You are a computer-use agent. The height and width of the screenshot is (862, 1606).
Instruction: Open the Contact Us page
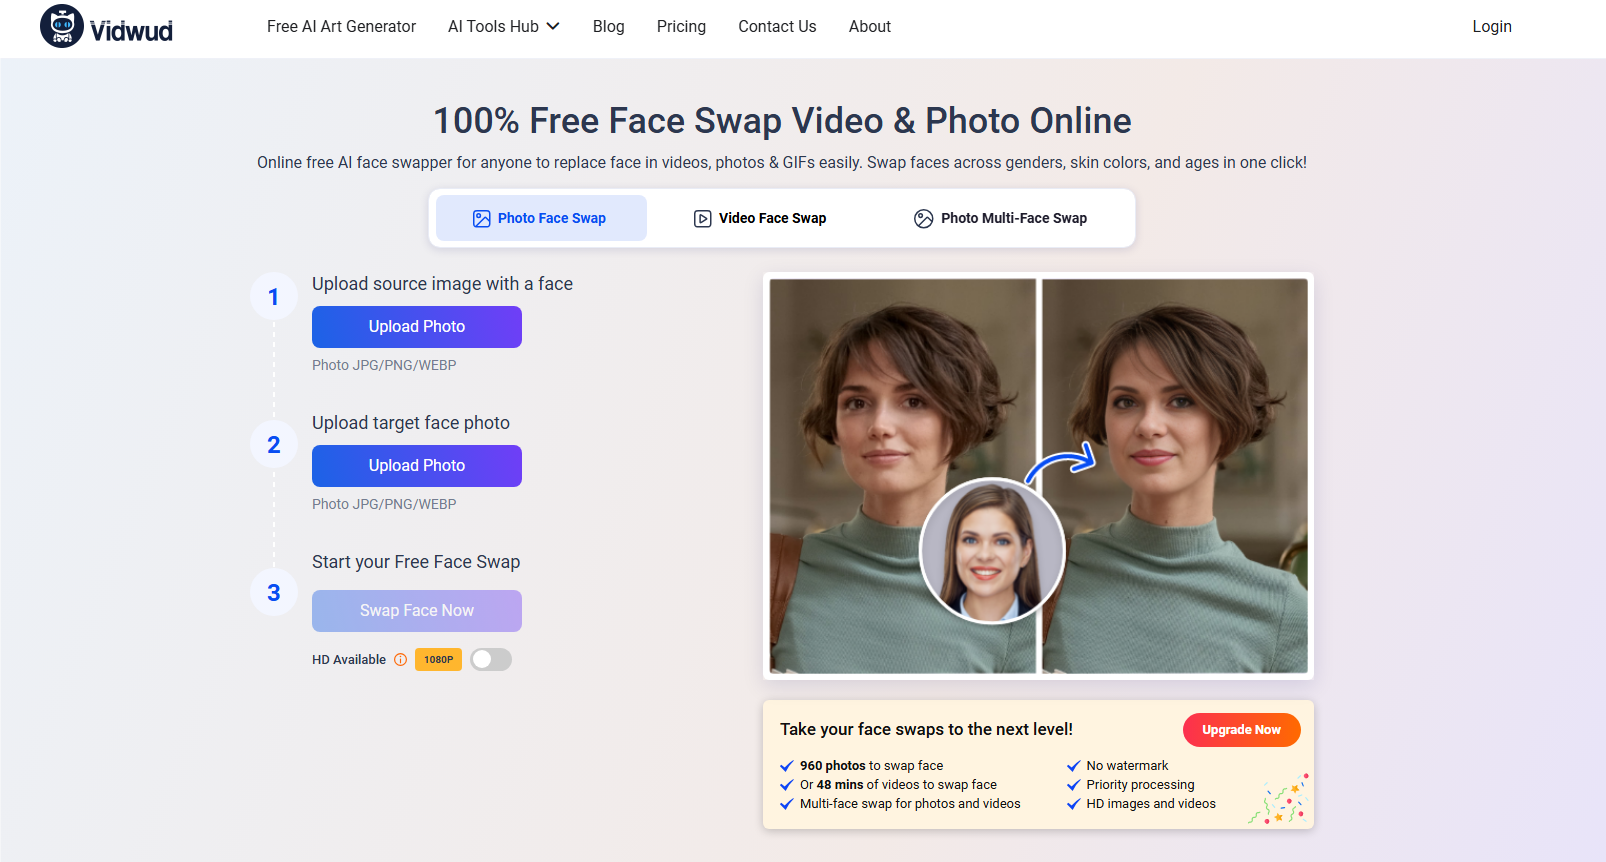pyautogui.click(x=777, y=27)
